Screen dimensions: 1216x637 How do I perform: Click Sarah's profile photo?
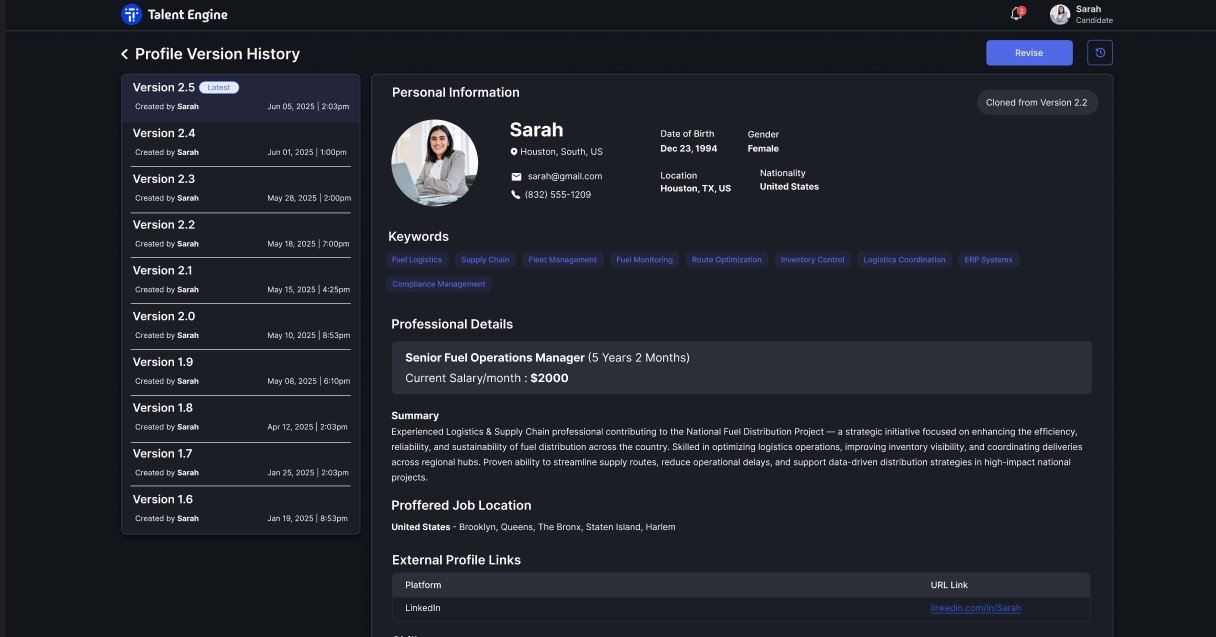pyautogui.click(x=435, y=163)
